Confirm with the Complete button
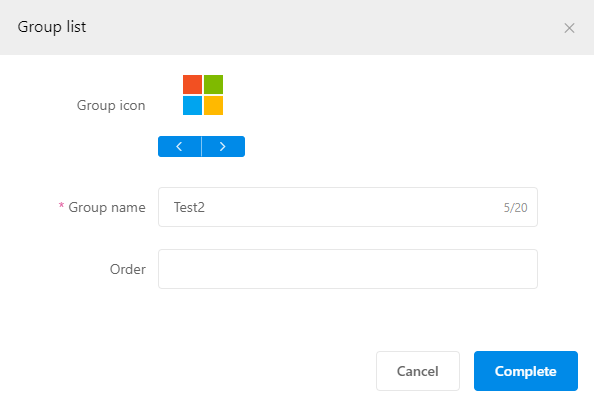The image size is (594, 407). pos(526,371)
